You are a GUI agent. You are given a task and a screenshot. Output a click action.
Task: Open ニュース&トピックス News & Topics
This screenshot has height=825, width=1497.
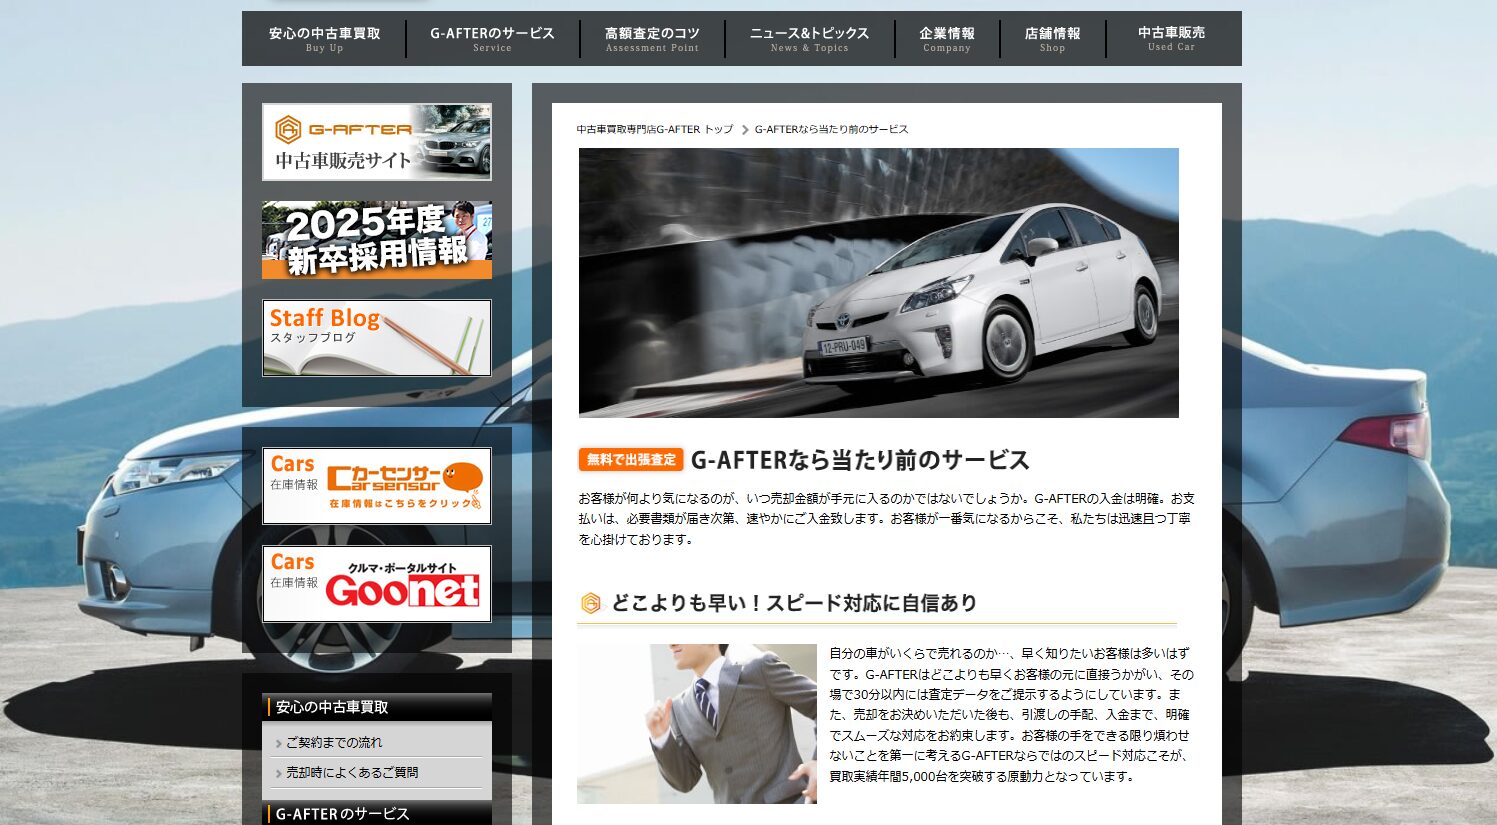click(808, 38)
